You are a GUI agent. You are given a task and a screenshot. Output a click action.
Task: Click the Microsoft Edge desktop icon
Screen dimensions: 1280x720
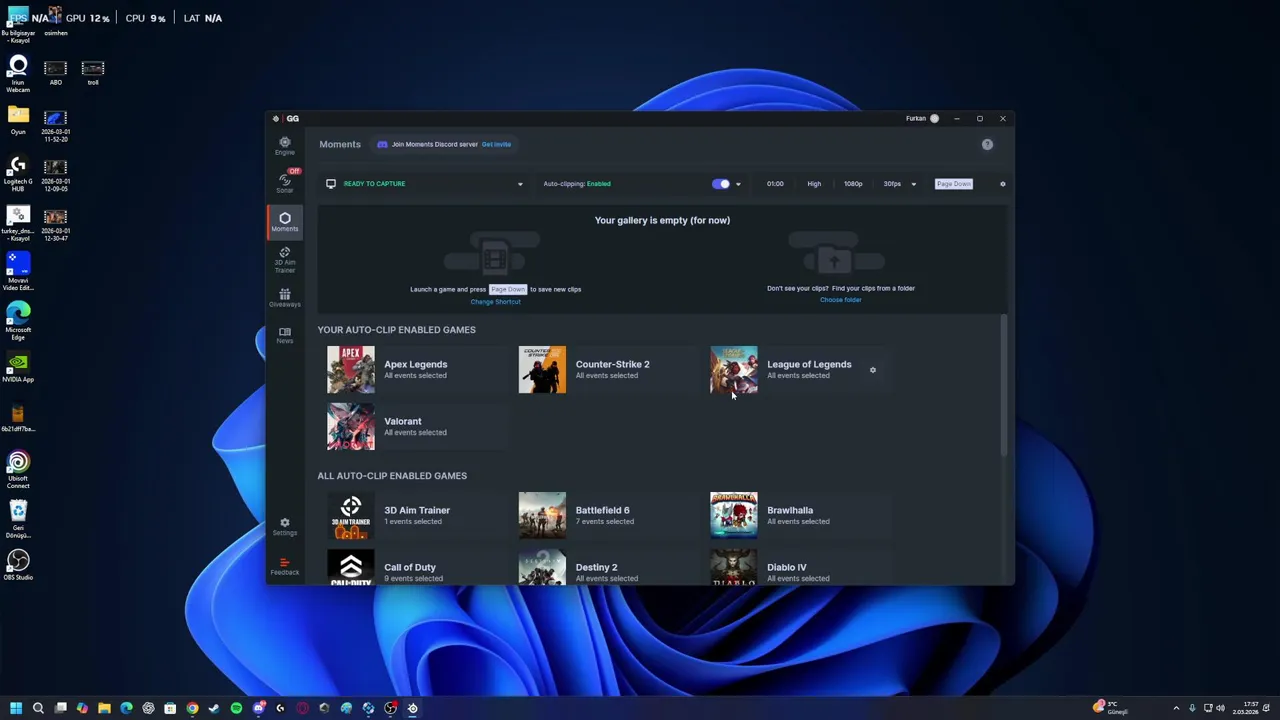pyautogui.click(x=18, y=320)
